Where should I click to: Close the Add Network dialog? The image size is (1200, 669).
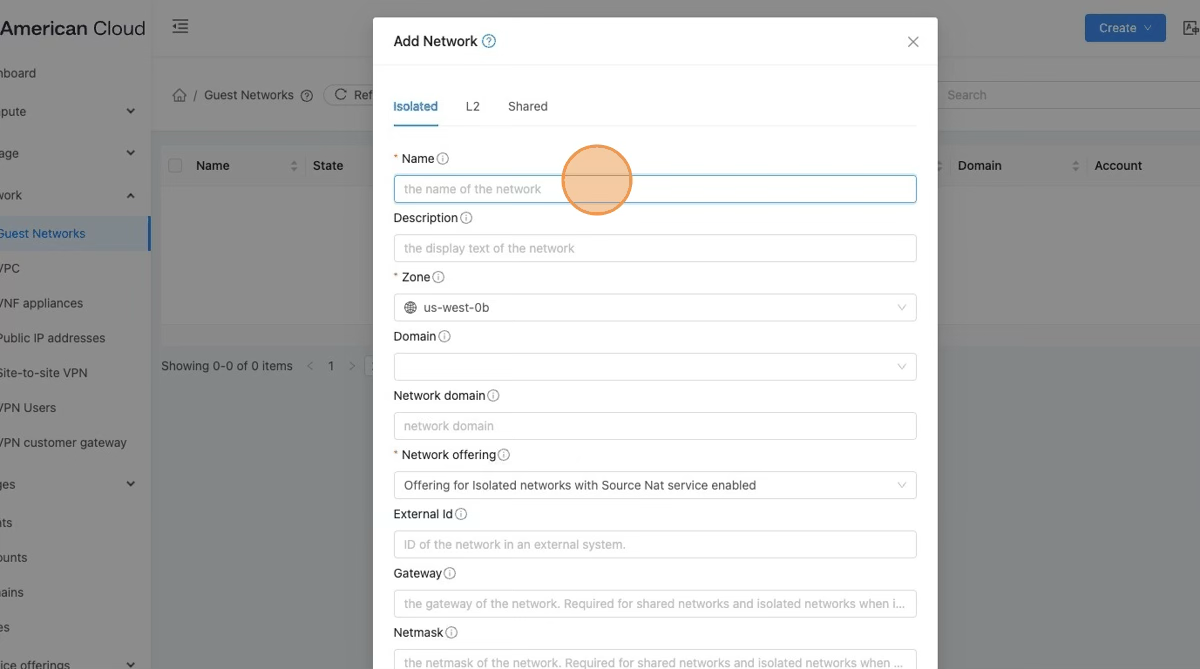click(913, 42)
